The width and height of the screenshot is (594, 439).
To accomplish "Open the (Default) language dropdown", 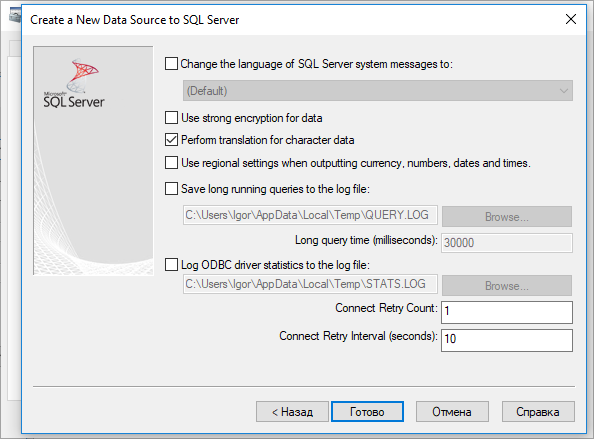I will (378, 91).
